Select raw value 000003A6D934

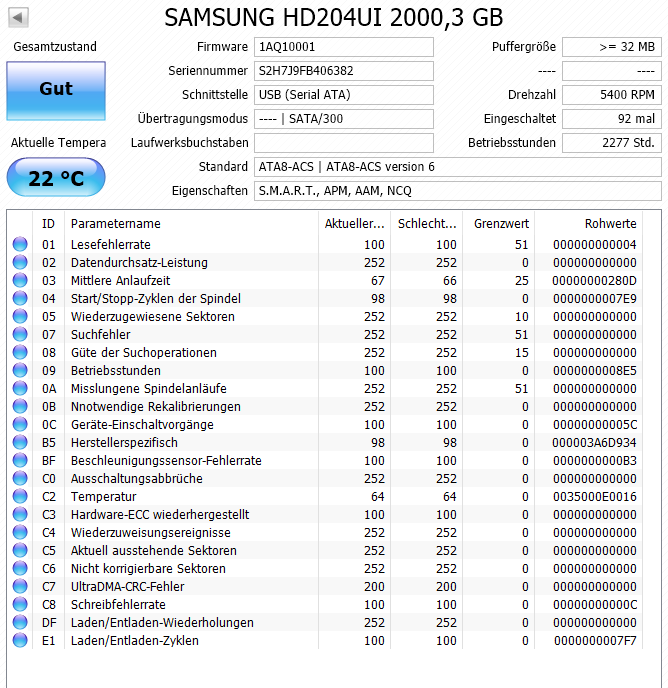(x=594, y=442)
